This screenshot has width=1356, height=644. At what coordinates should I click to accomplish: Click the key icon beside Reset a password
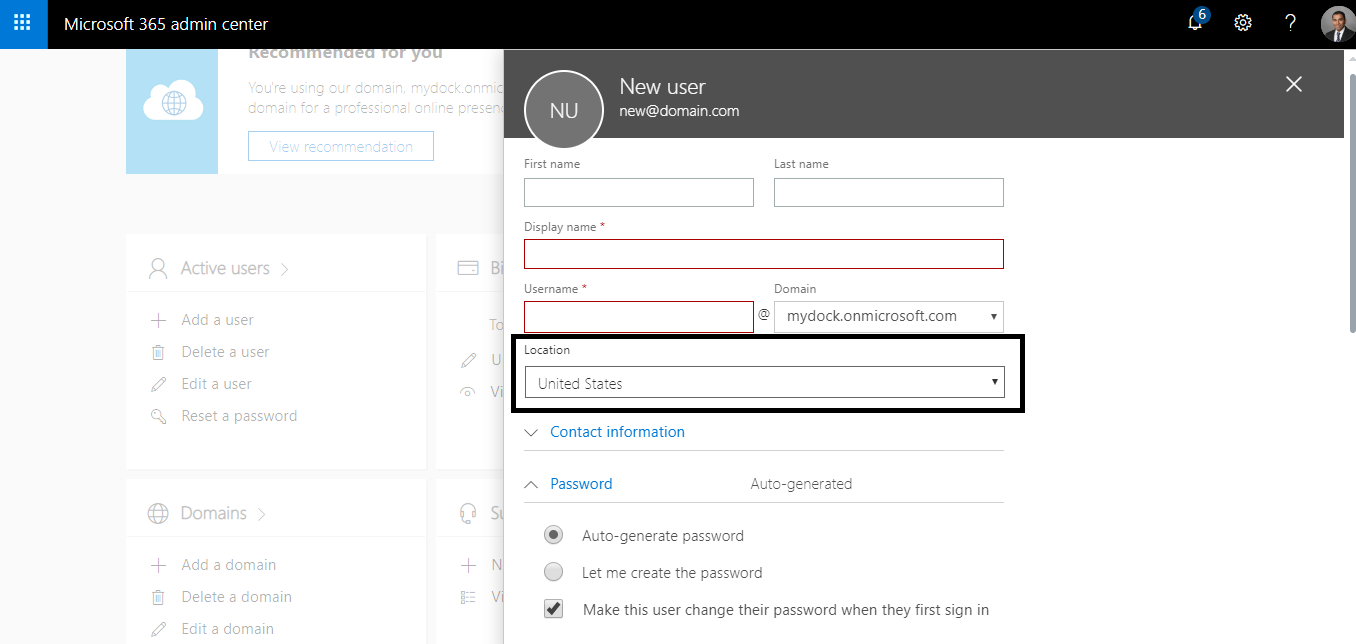(158, 416)
